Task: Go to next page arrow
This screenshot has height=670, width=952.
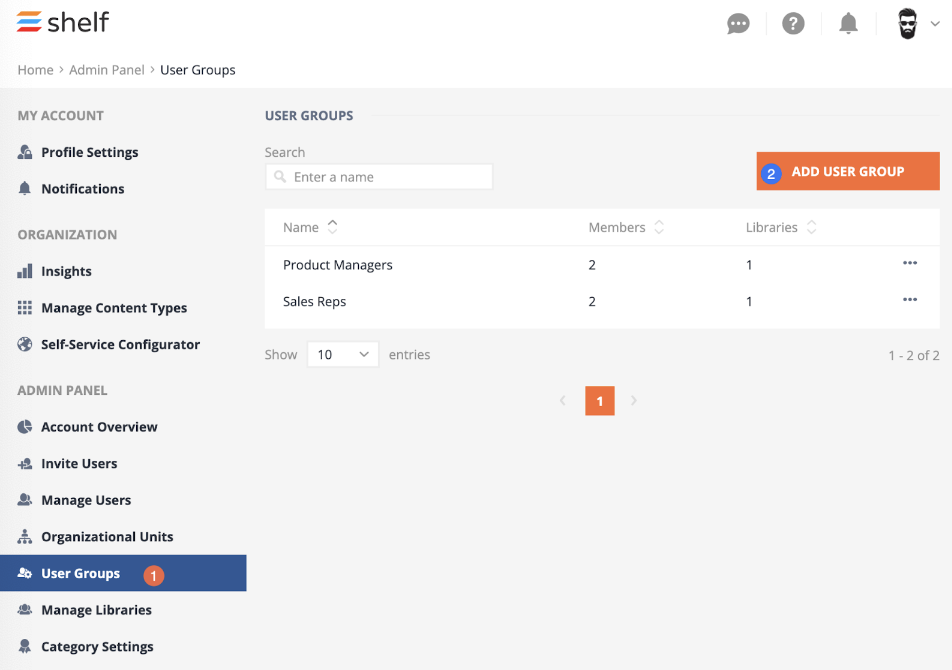Action: 634,401
